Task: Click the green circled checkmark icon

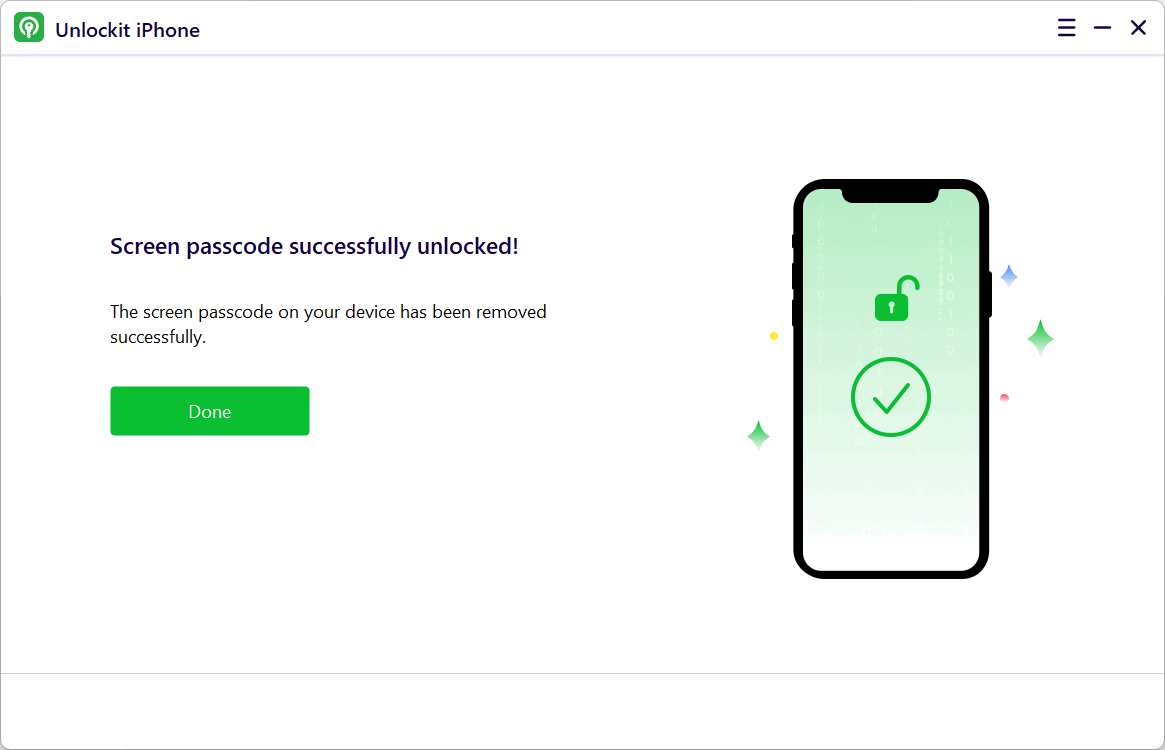Action: 890,397
